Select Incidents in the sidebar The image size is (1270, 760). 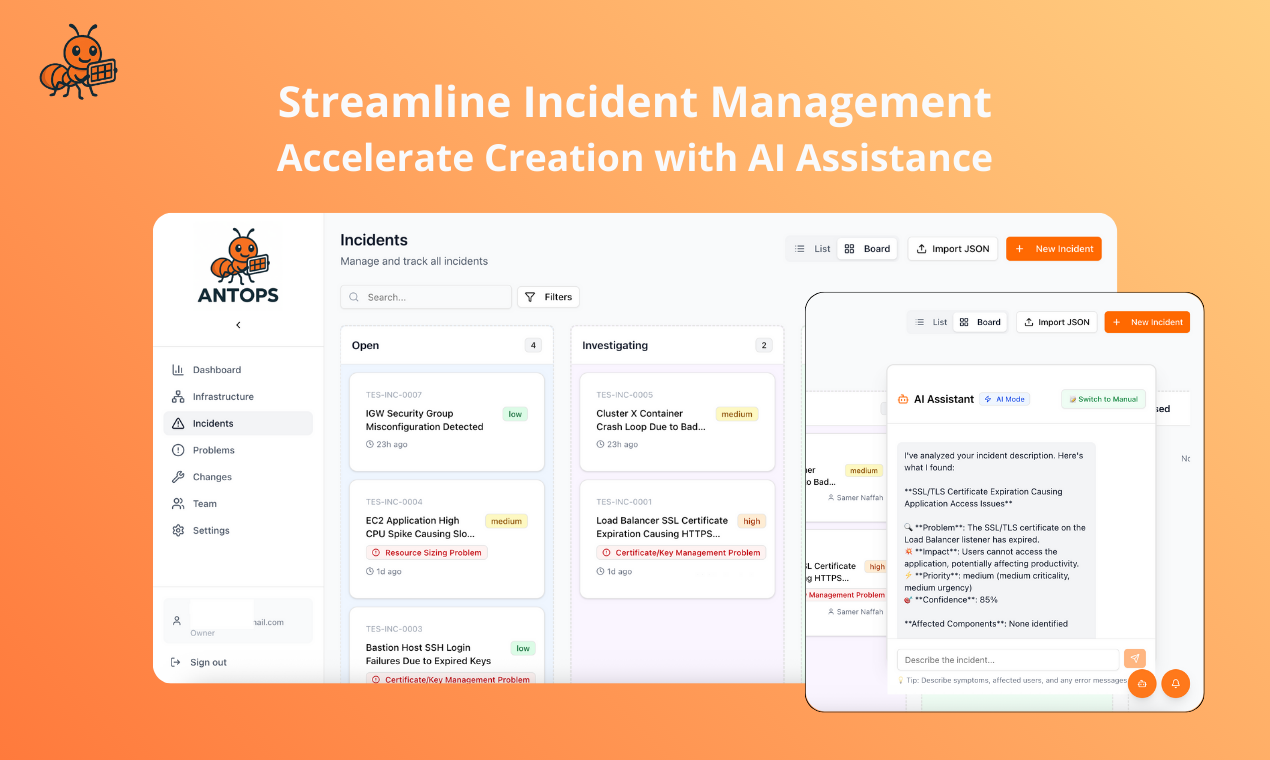click(238, 424)
